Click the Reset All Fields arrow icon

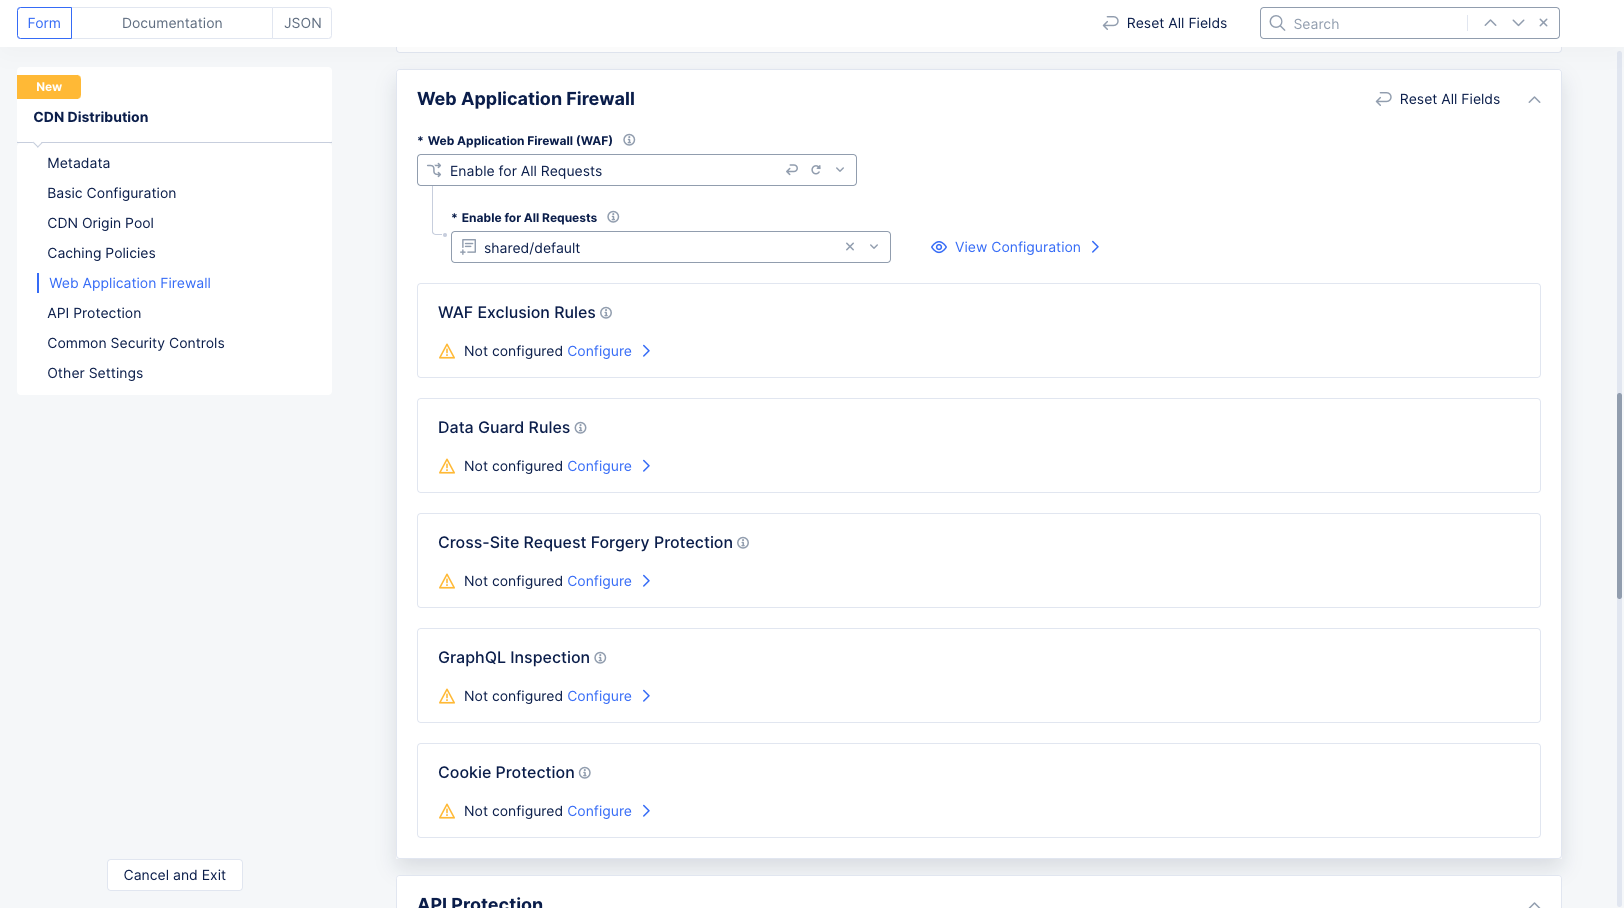pos(1383,99)
